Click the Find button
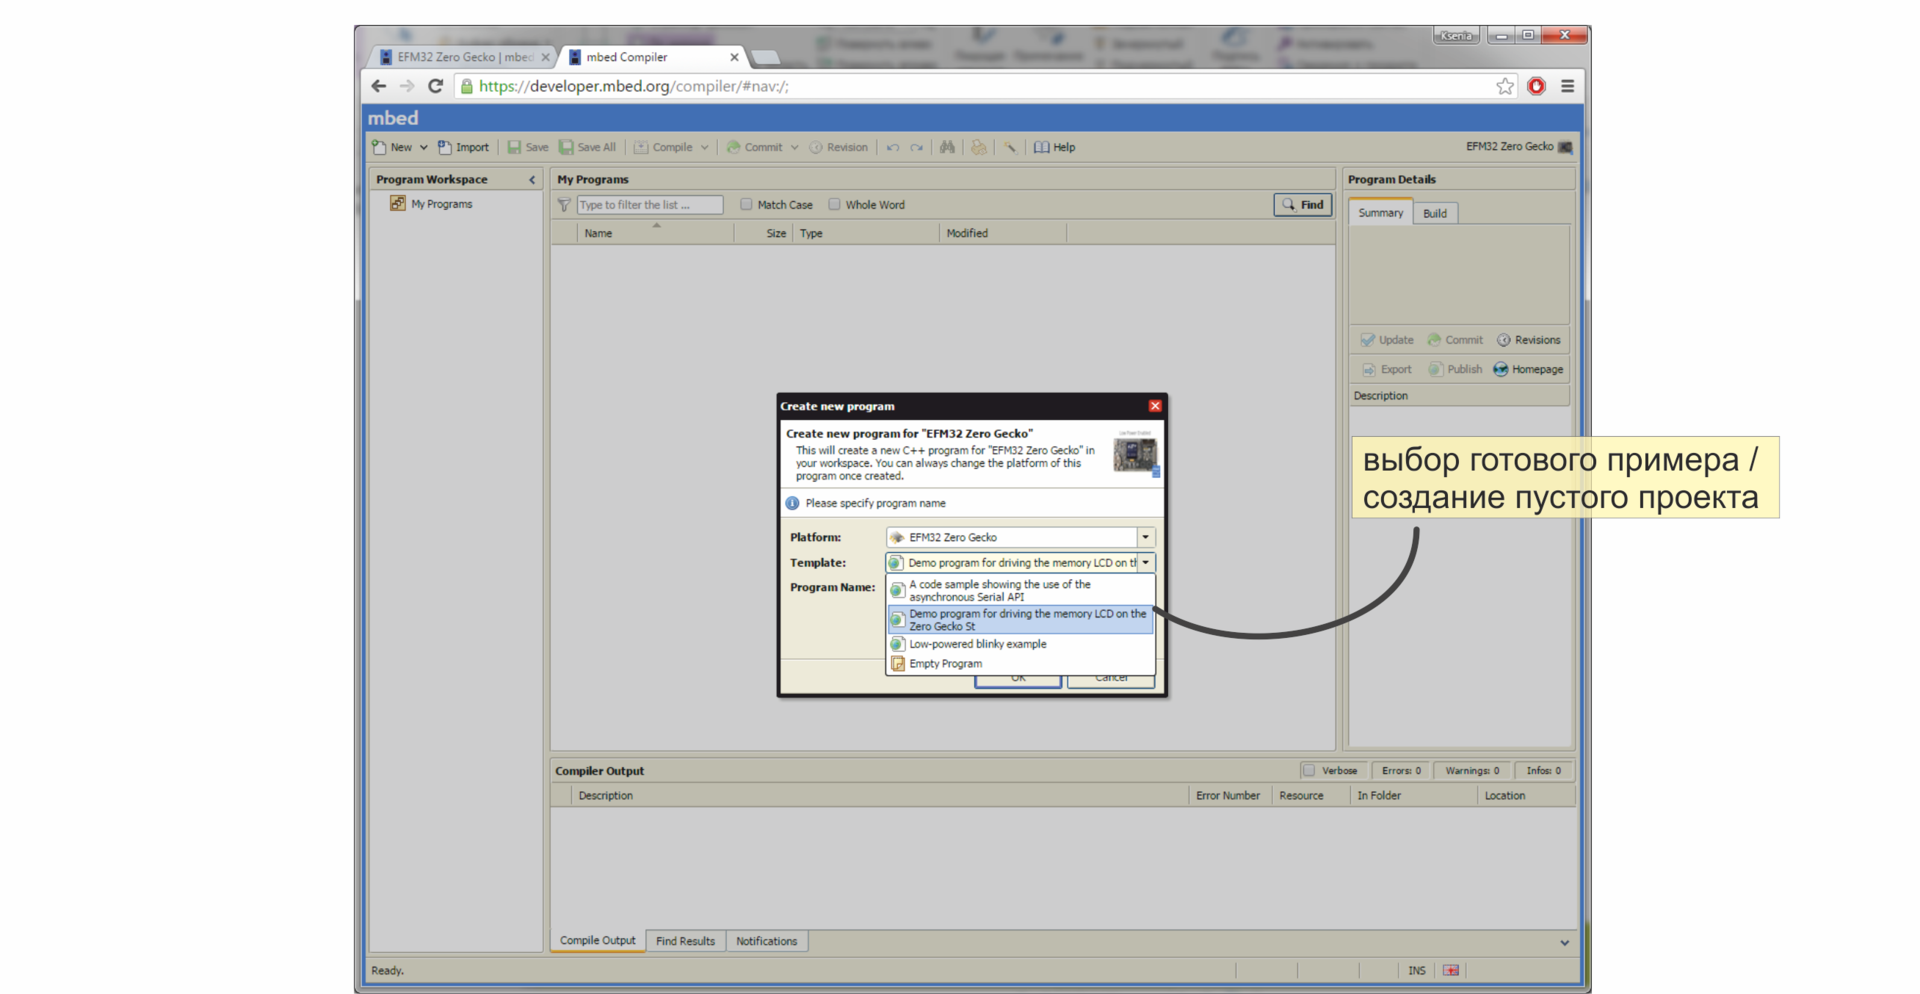Viewport: 1920px width, 994px height. click(1303, 205)
